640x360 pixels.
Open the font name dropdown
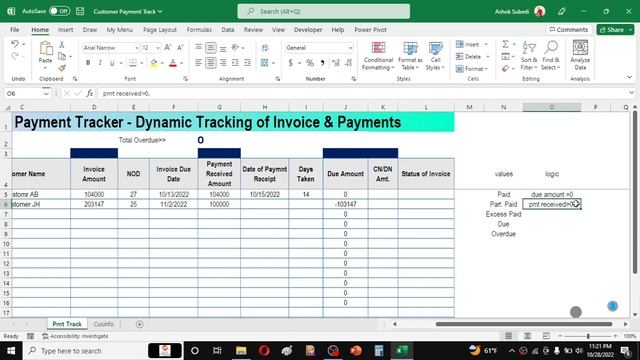point(137,48)
